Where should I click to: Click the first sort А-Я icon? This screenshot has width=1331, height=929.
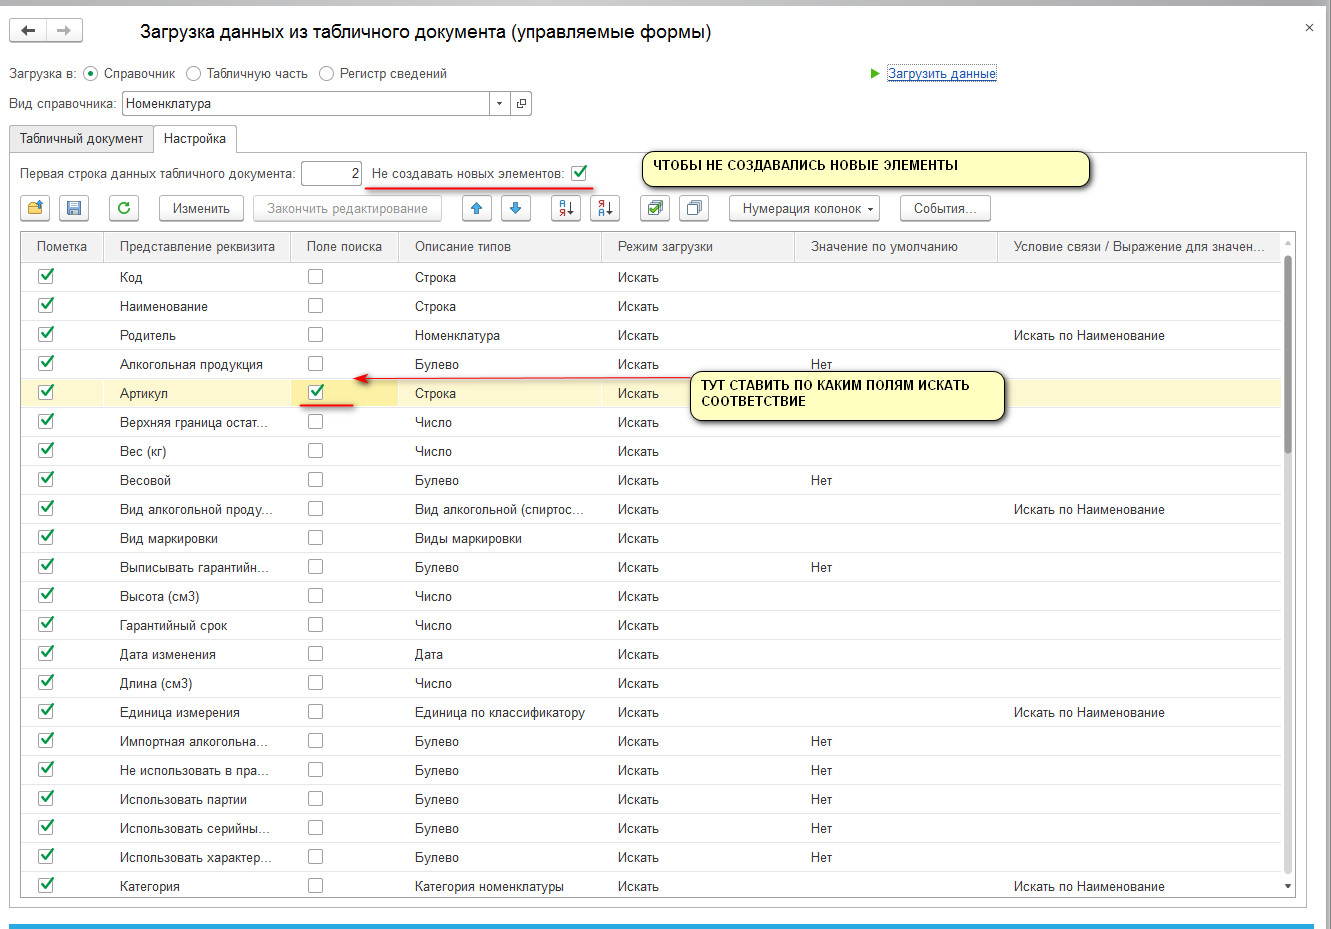565,208
